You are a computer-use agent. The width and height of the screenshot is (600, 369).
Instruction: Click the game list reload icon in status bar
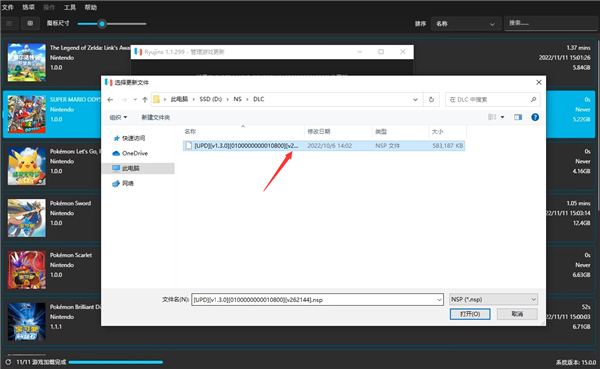click(x=8, y=362)
